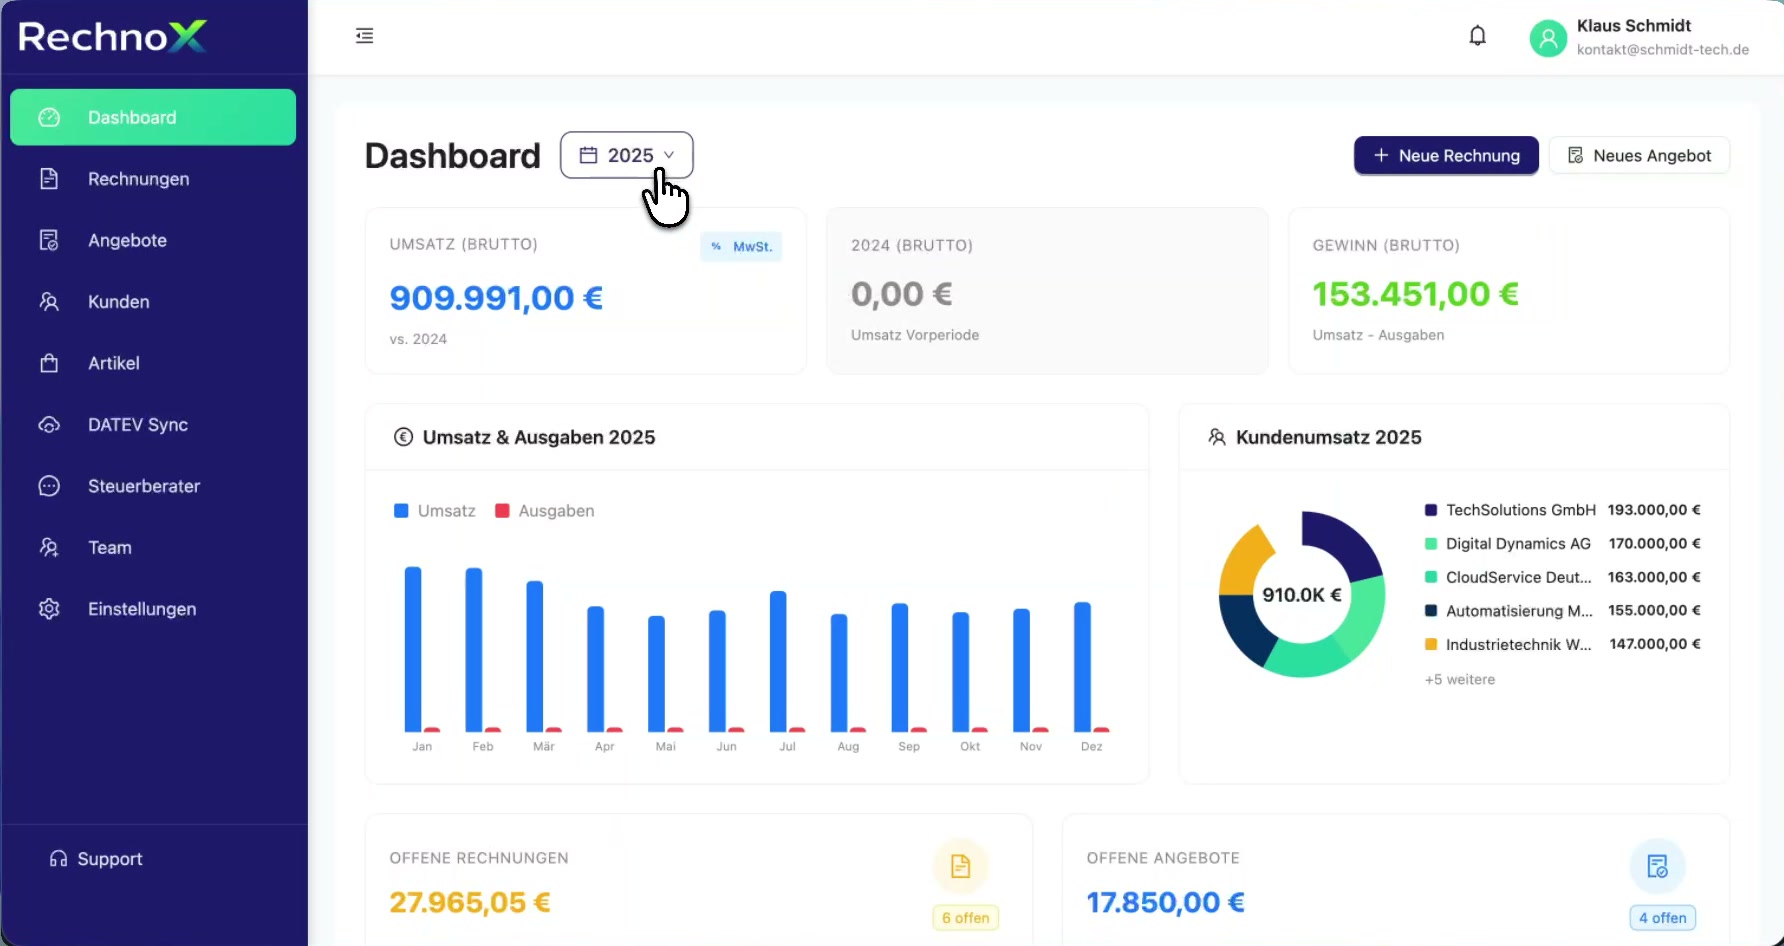Open Steuerberater page
1784x946 pixels.
point(153,486)
